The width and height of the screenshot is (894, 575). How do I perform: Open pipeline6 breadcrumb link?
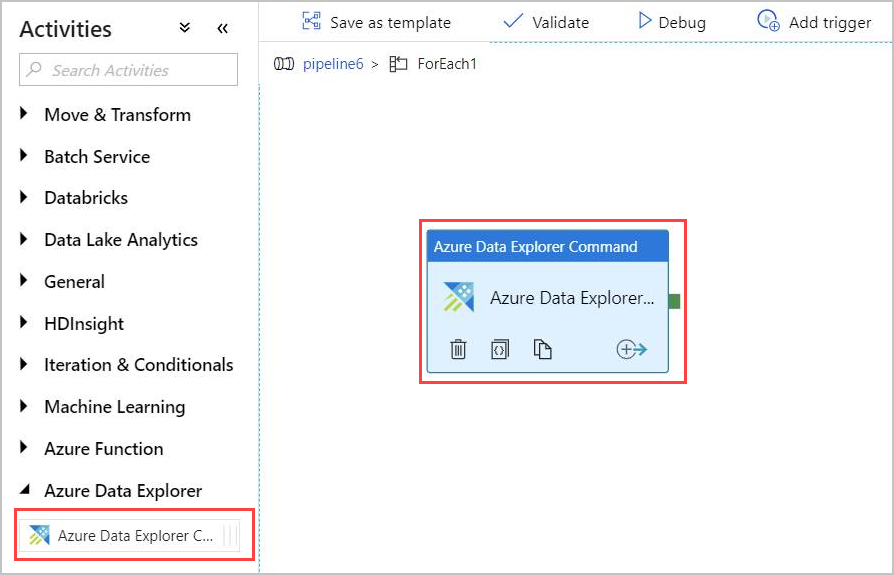(333, 64)
